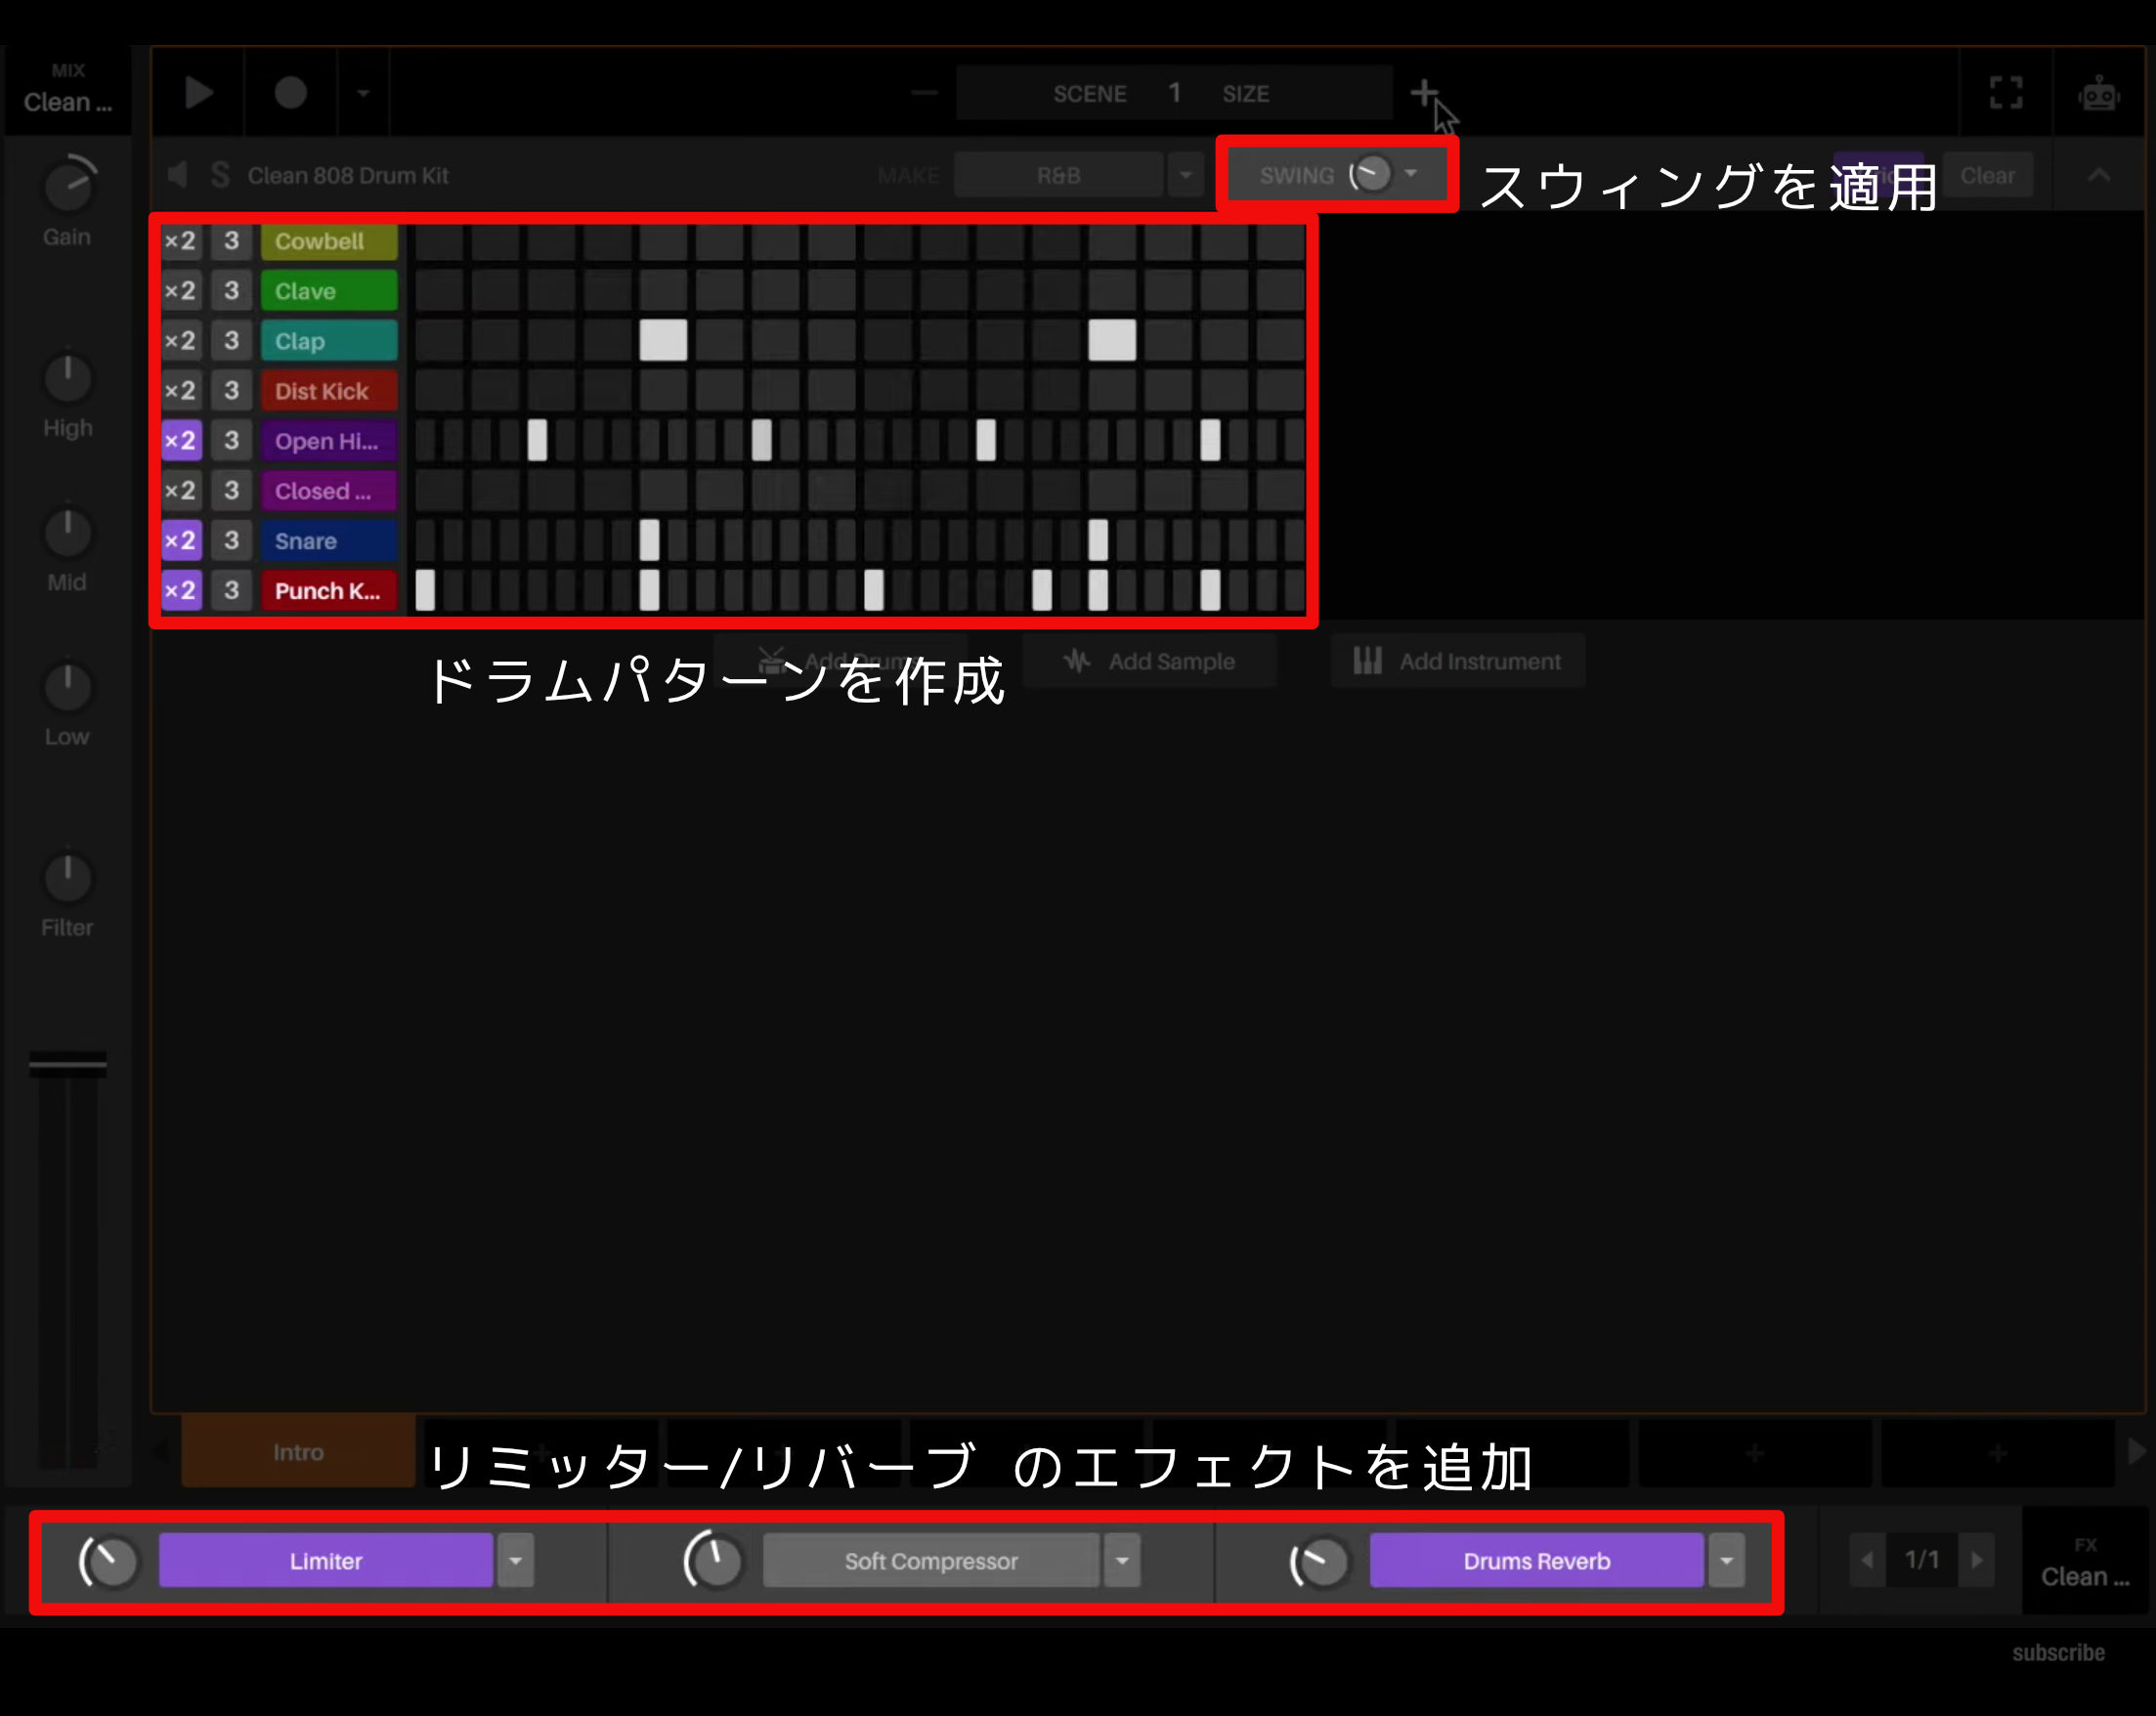
Task: Open the AI robot assistant
Action: [2100, 92]
